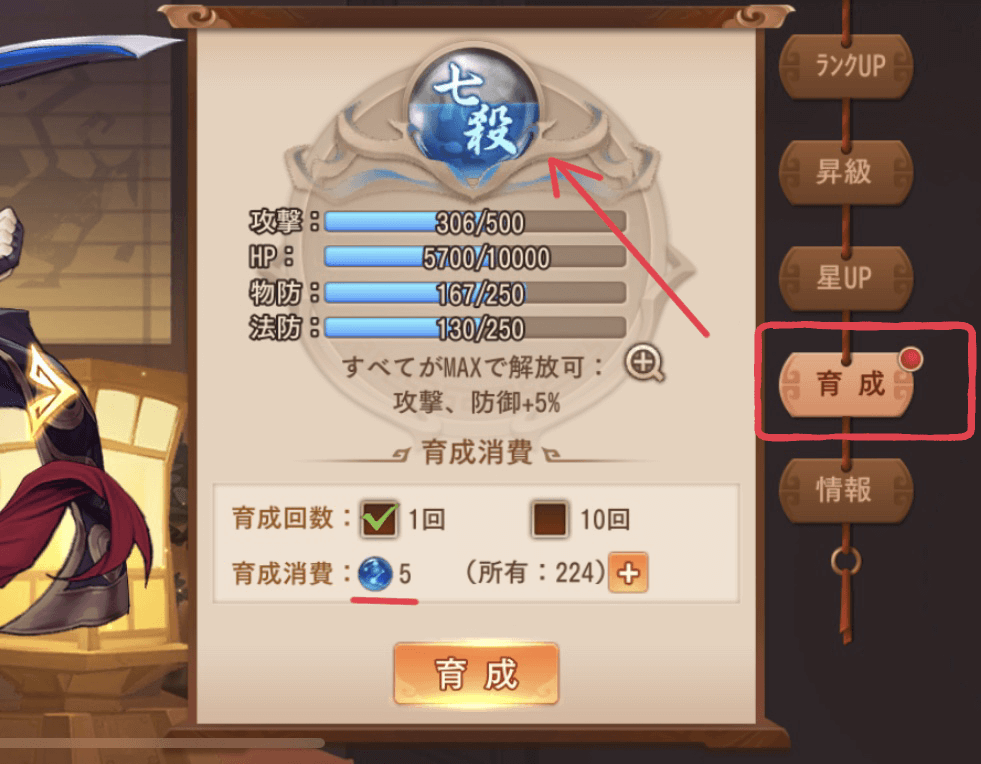Open the magnifier detail icon

(645, 363)
